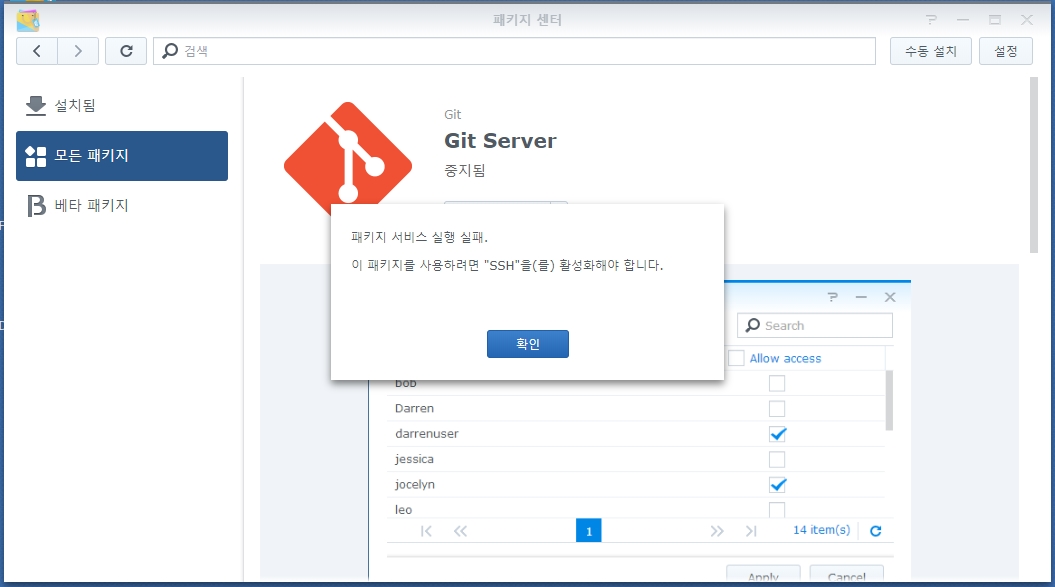Viewport: 1055px width, 587px height.
Task: Close the inner Git user dialog
Action: coord(890,297)
